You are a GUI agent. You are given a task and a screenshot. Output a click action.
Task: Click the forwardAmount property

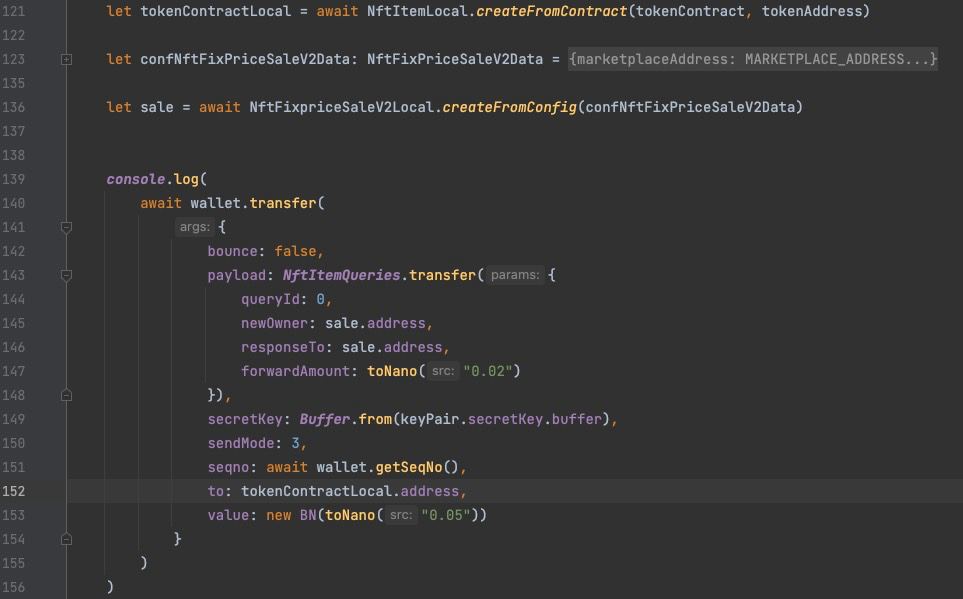pos(295,371)
